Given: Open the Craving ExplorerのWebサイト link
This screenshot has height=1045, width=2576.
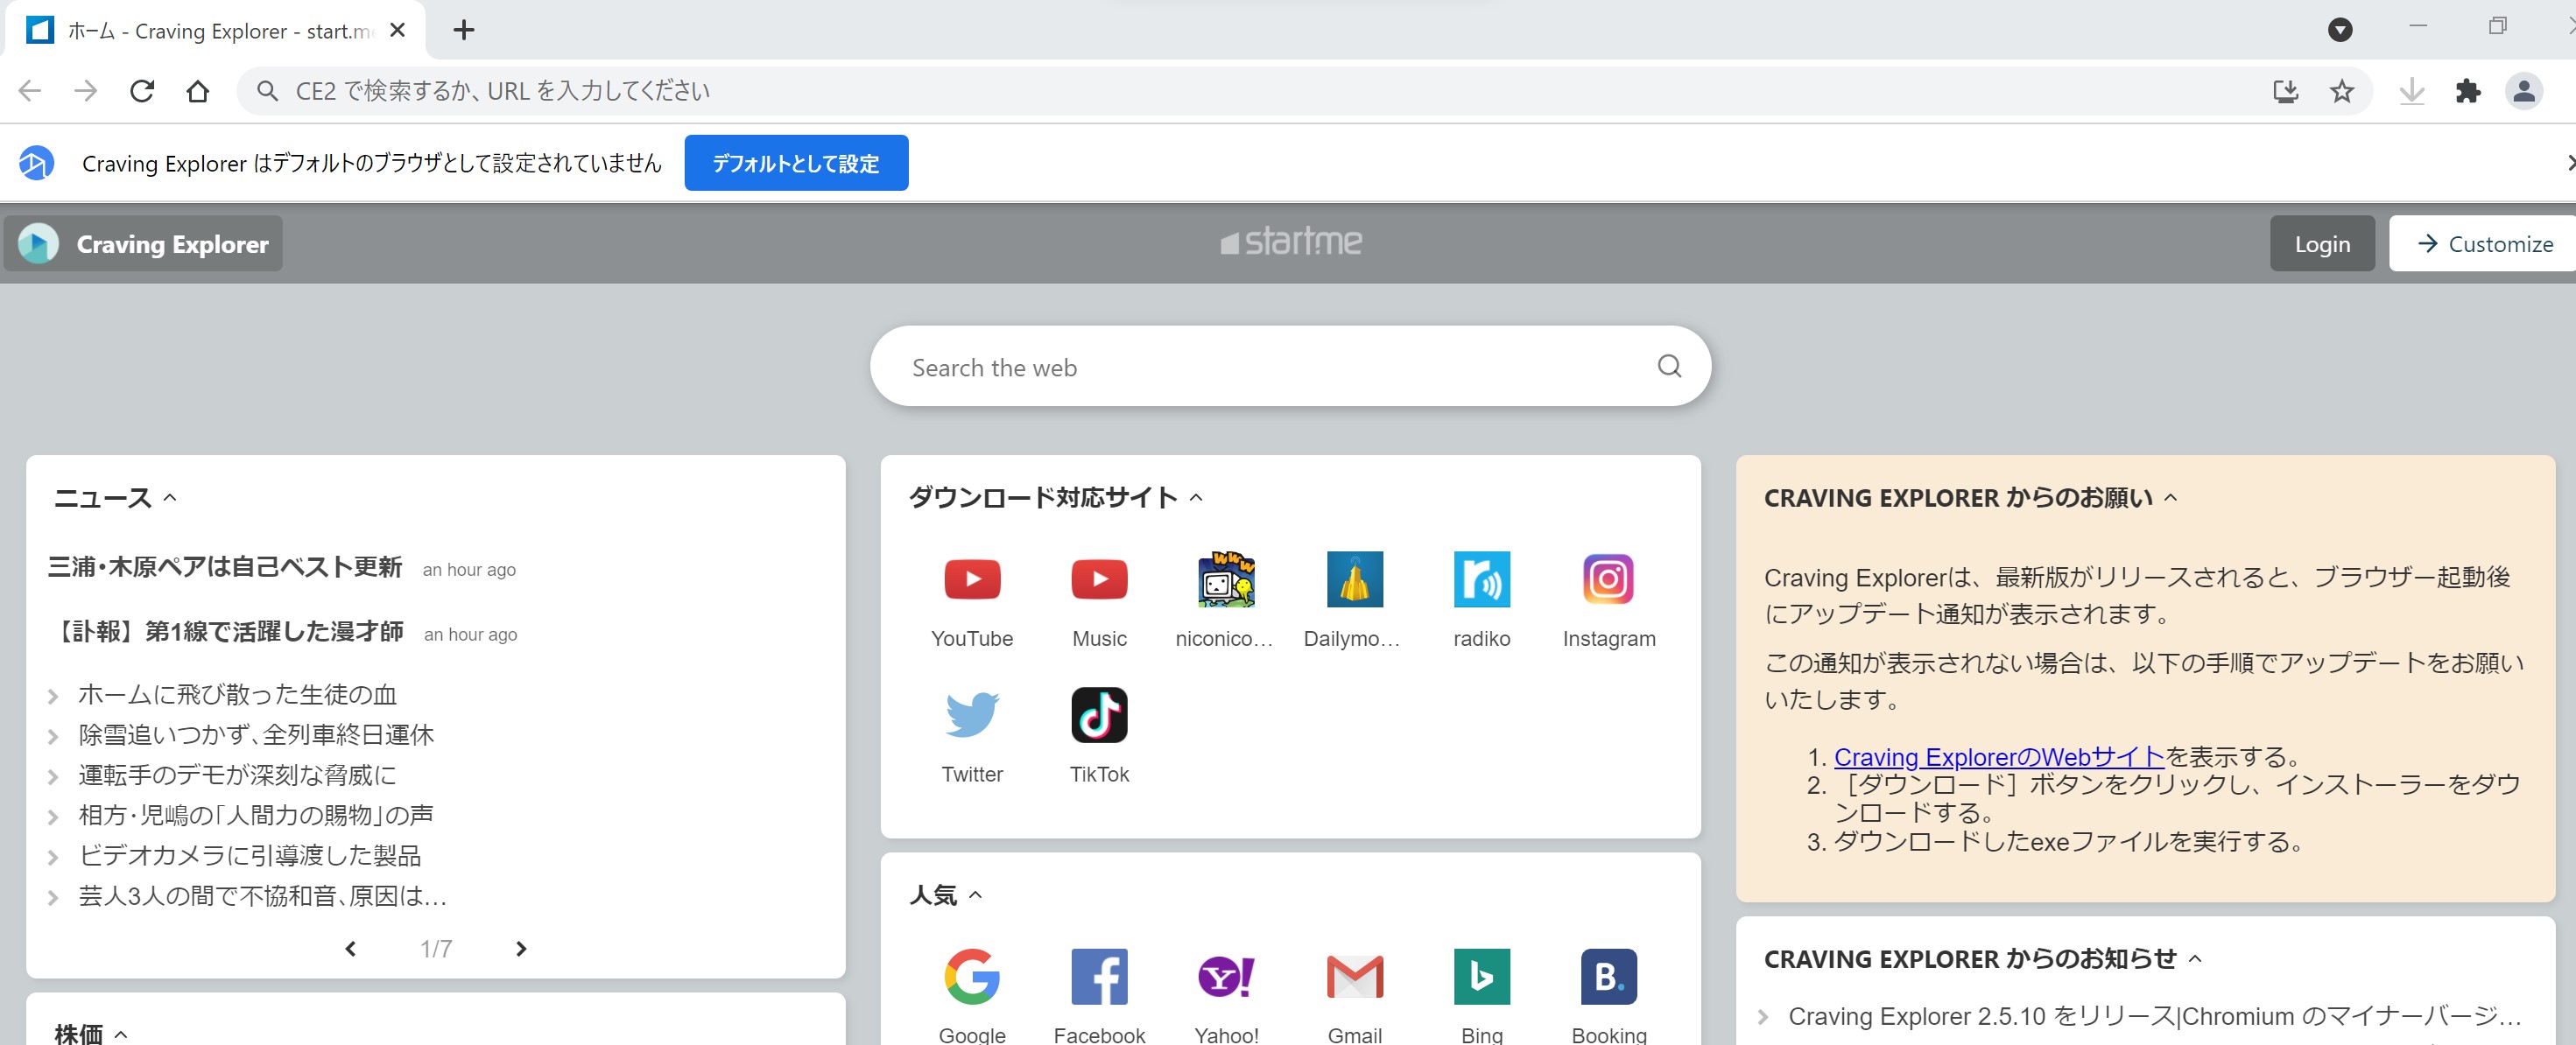Looking at the screenshot, I should (x=1998, y=757).
